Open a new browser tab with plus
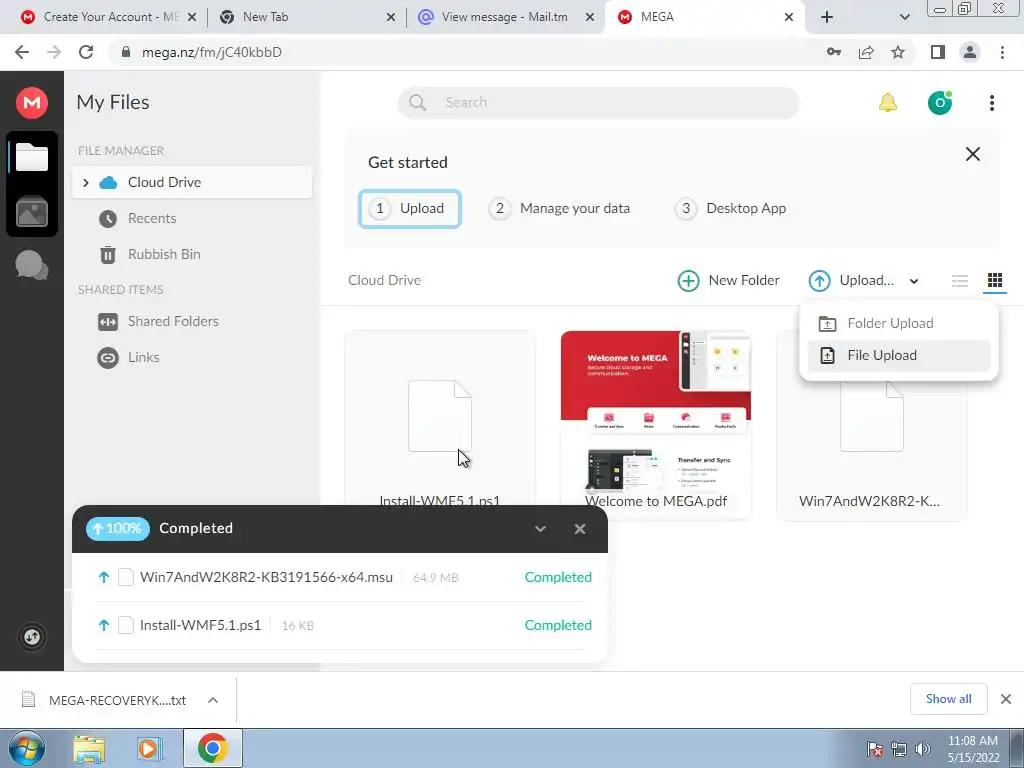1024x768 pixels. (827, 17)
